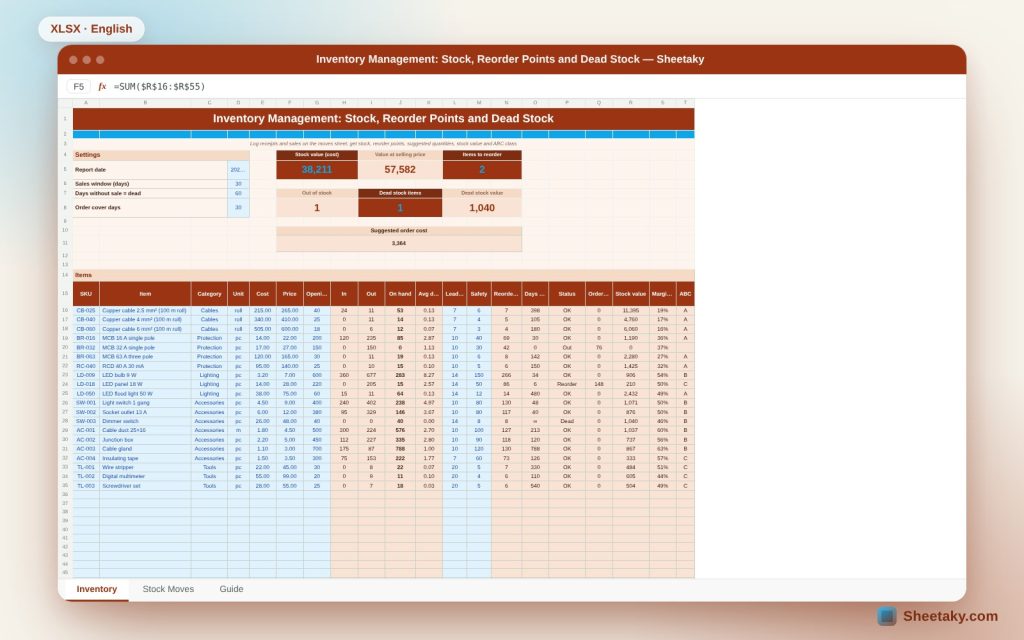This screenshot has width=1024, height=640.
Task: Select item Light switch 1 gang
Action: coord(145,403)
